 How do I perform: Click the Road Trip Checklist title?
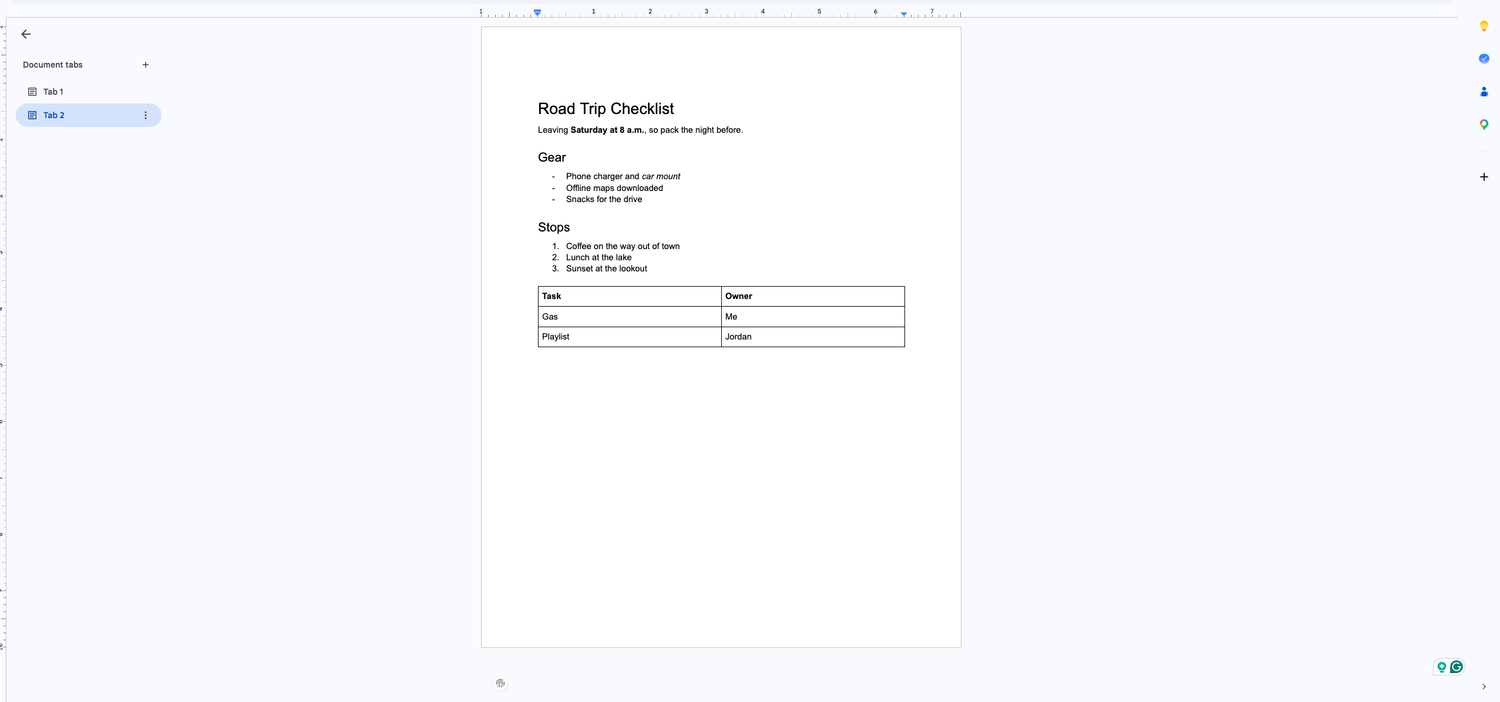pyautogui.click(x=606, y=109)
